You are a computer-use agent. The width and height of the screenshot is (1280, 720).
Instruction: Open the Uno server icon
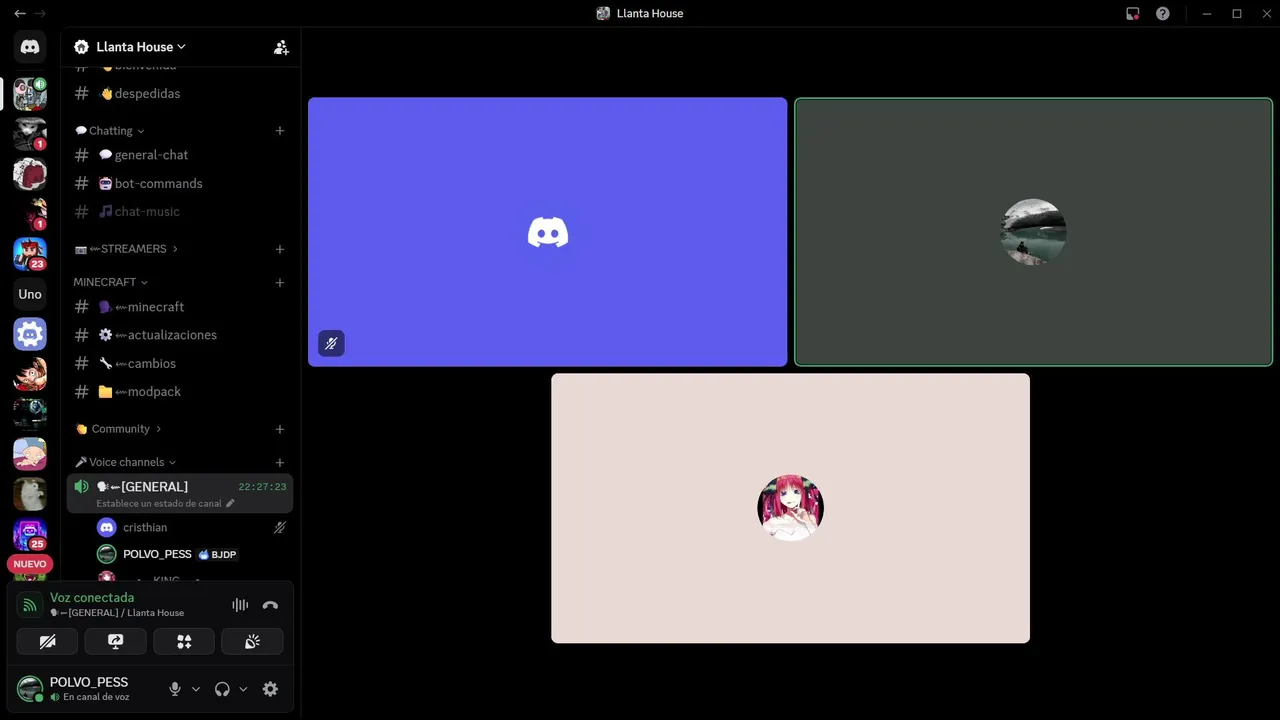pyautogui.click(x=30, y=294)
